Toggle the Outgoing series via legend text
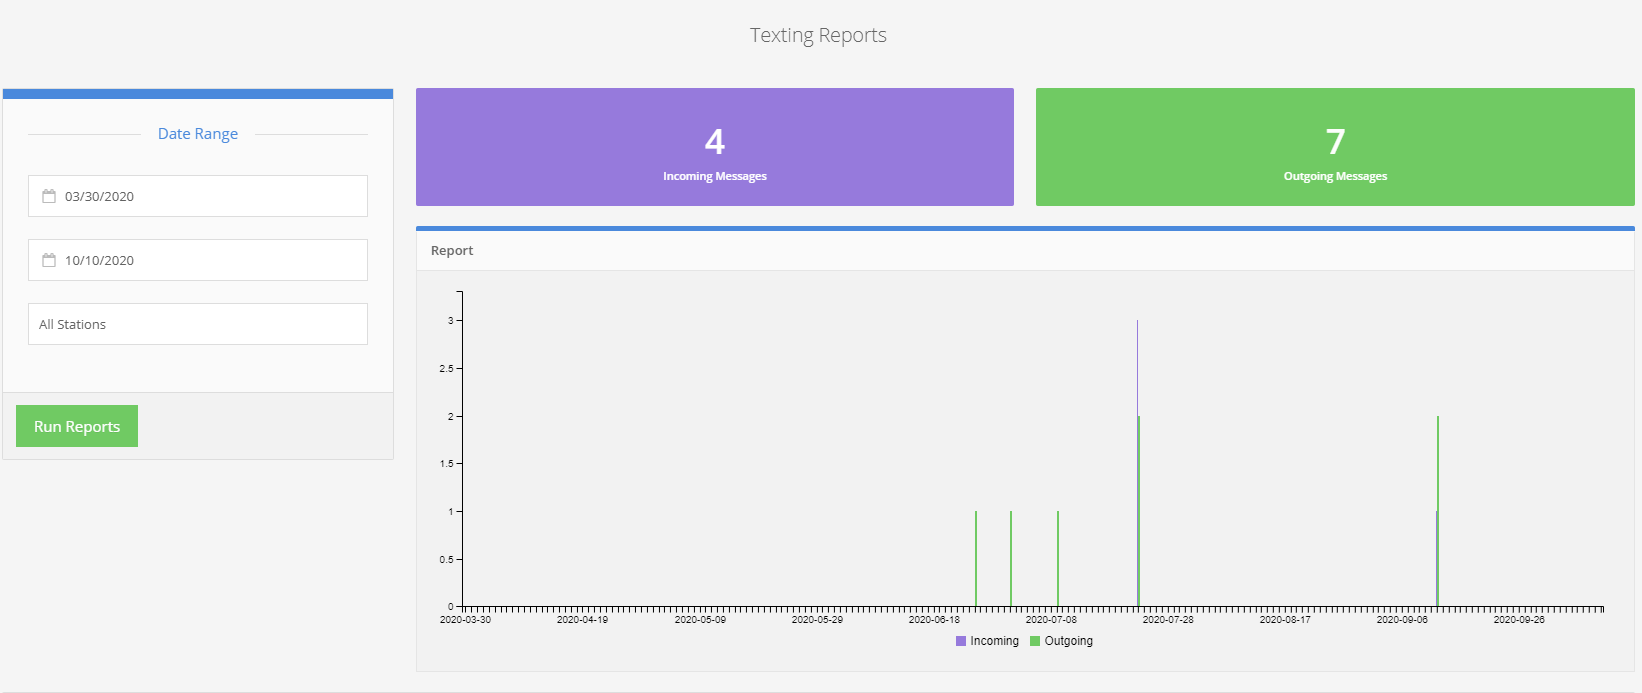Screen dimensions: 1642x693 click(1068, 641)
